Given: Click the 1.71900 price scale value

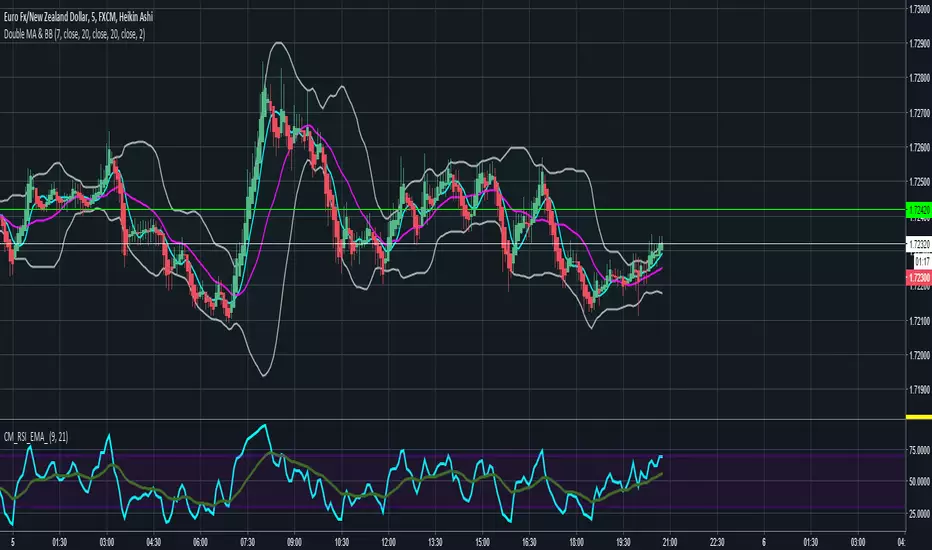Looking at the screenshot, I should click(916, 389).
